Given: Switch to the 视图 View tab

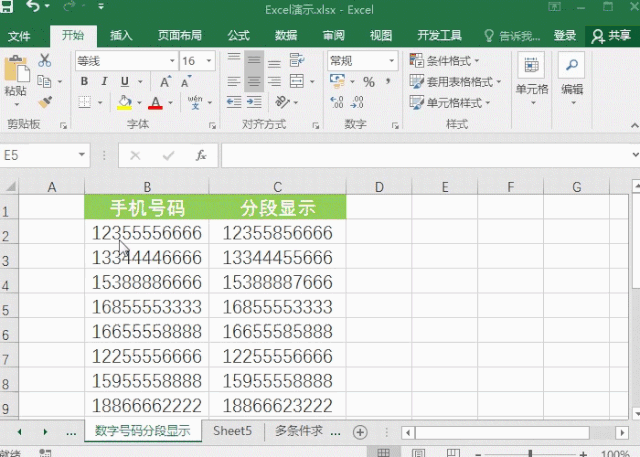Looking at the screenshot, I should [x=381, y=36].
